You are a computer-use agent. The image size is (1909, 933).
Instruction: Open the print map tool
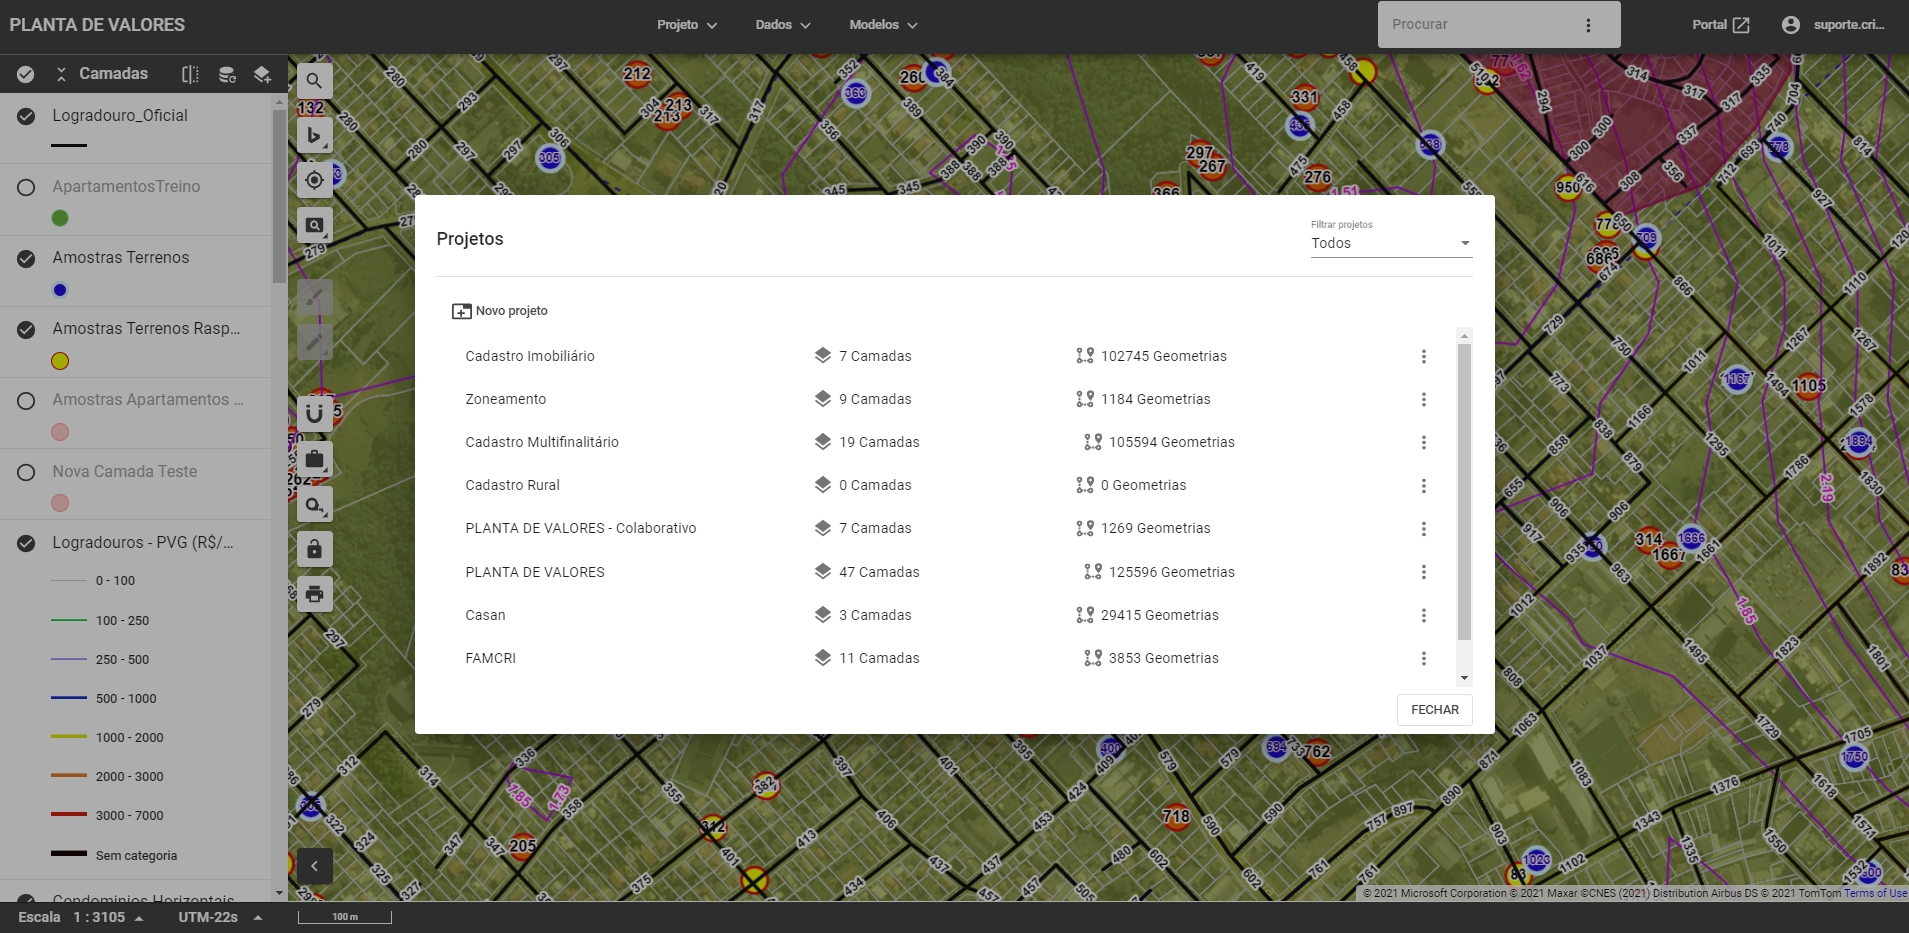click(x=314, y=594)
